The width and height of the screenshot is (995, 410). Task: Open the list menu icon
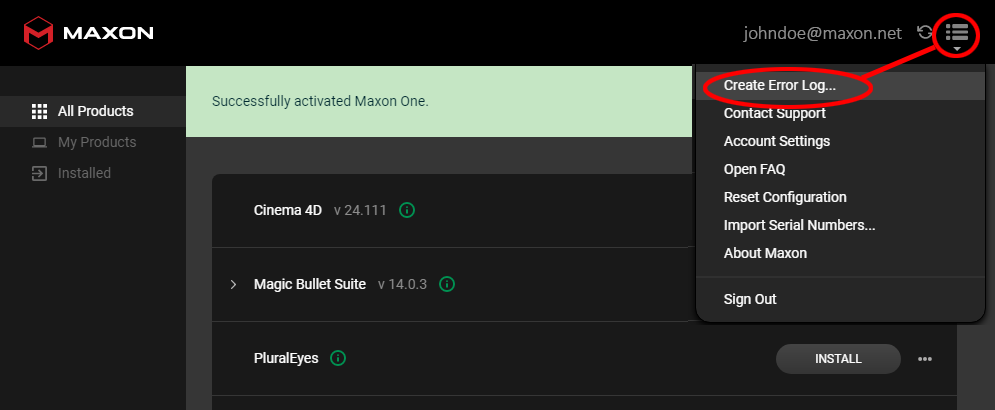pyautogui.click(x=956, y=32)
